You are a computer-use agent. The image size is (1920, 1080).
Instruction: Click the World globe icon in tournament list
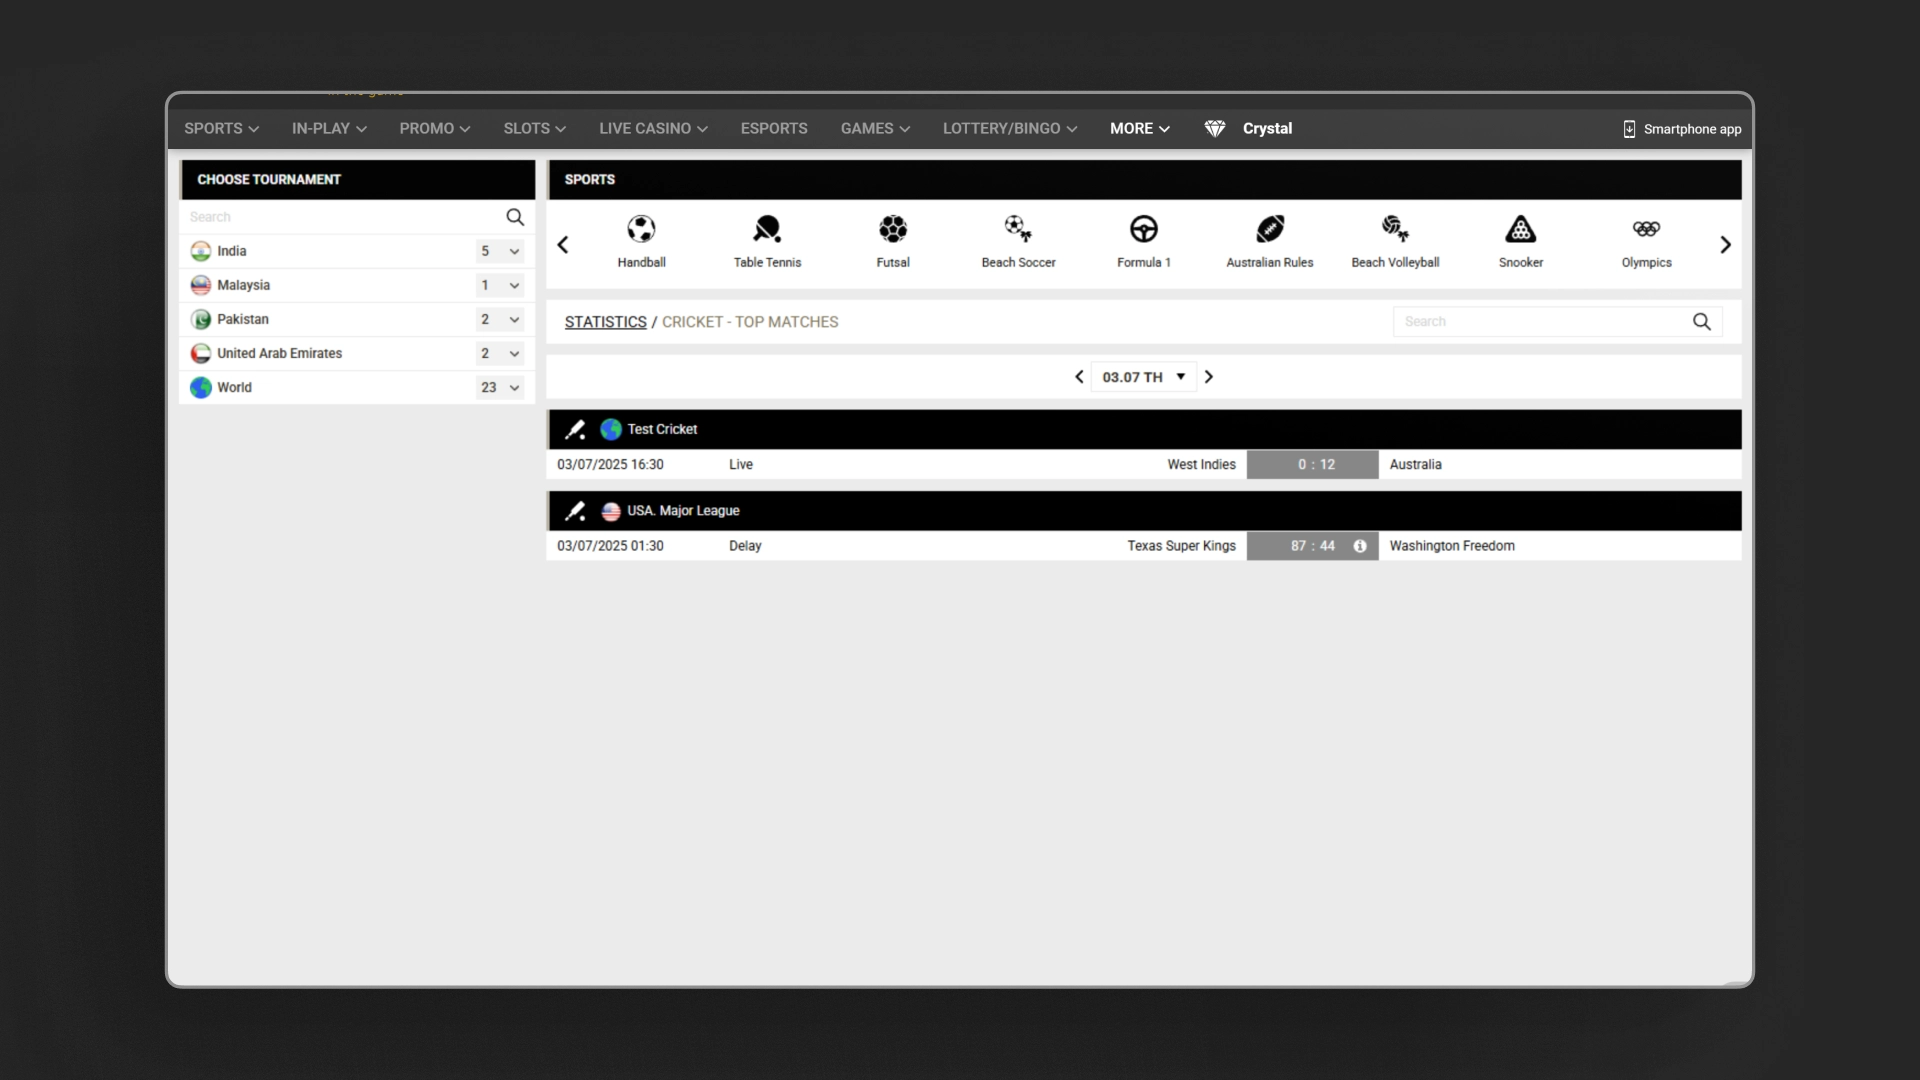pos(201,387)
